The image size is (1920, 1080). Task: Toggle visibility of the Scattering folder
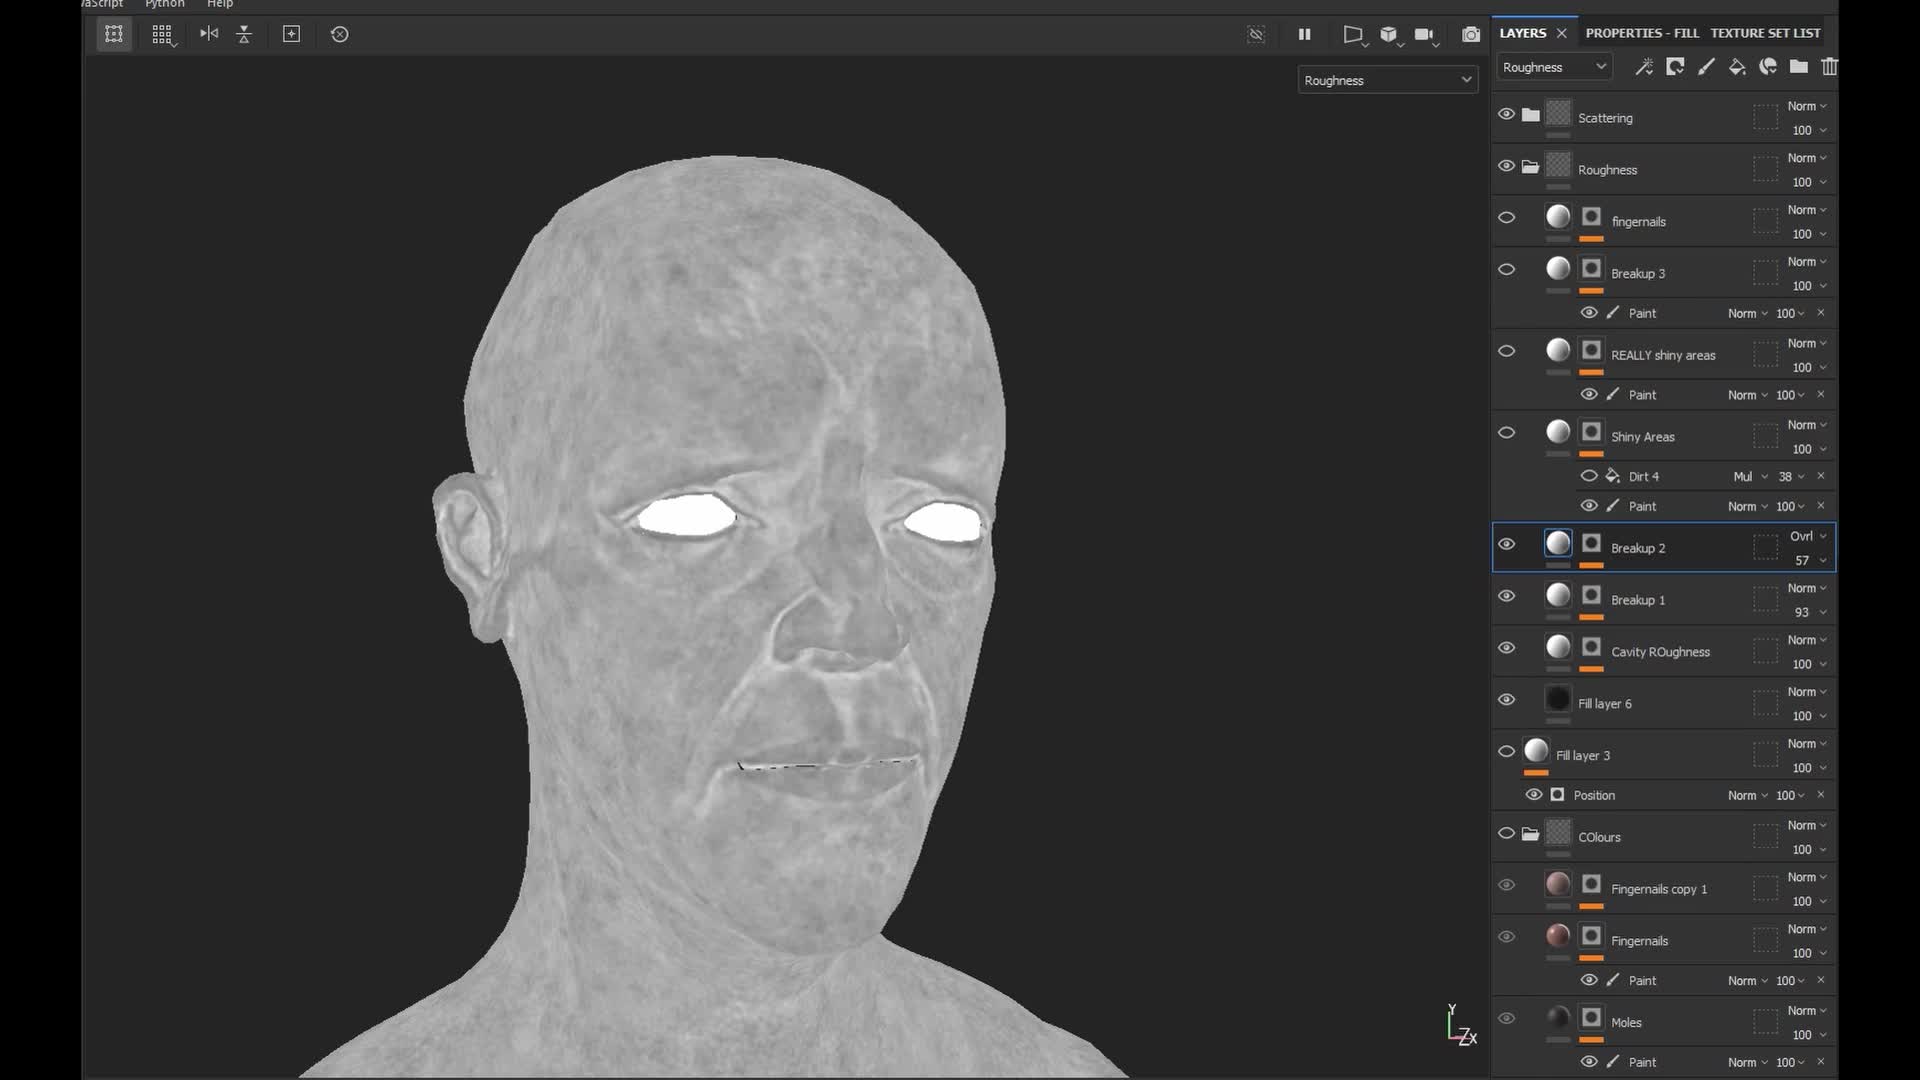coord(1506,114)
